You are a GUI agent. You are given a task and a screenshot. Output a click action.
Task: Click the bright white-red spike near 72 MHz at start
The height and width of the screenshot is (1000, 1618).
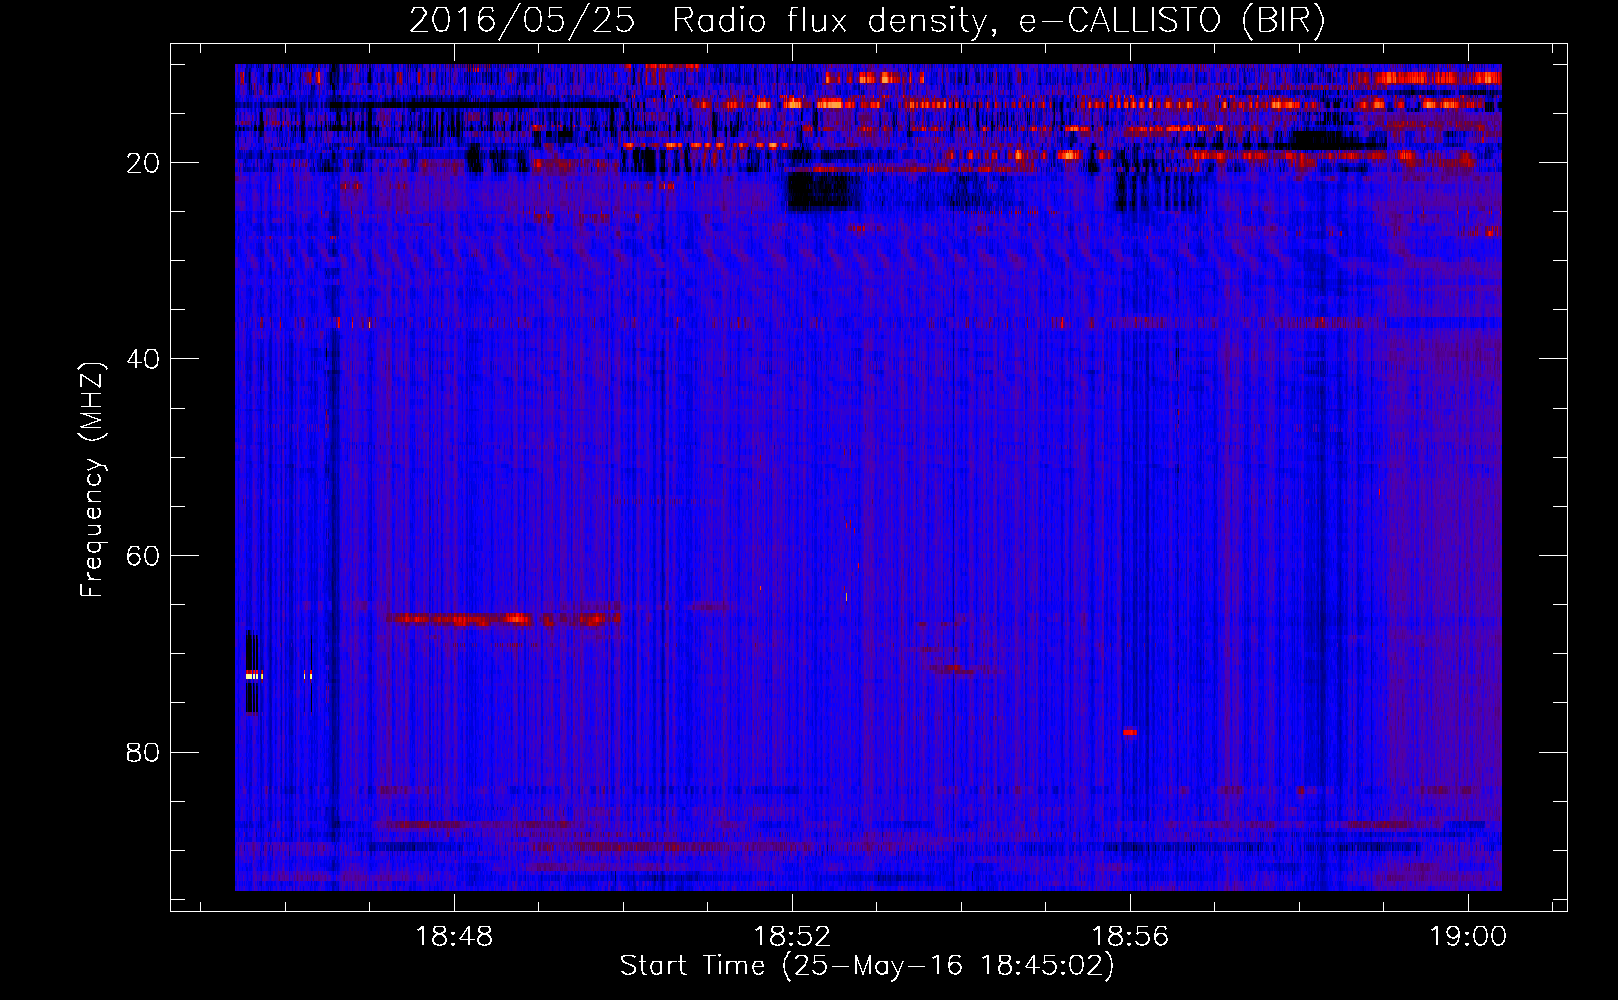(252, 676)
